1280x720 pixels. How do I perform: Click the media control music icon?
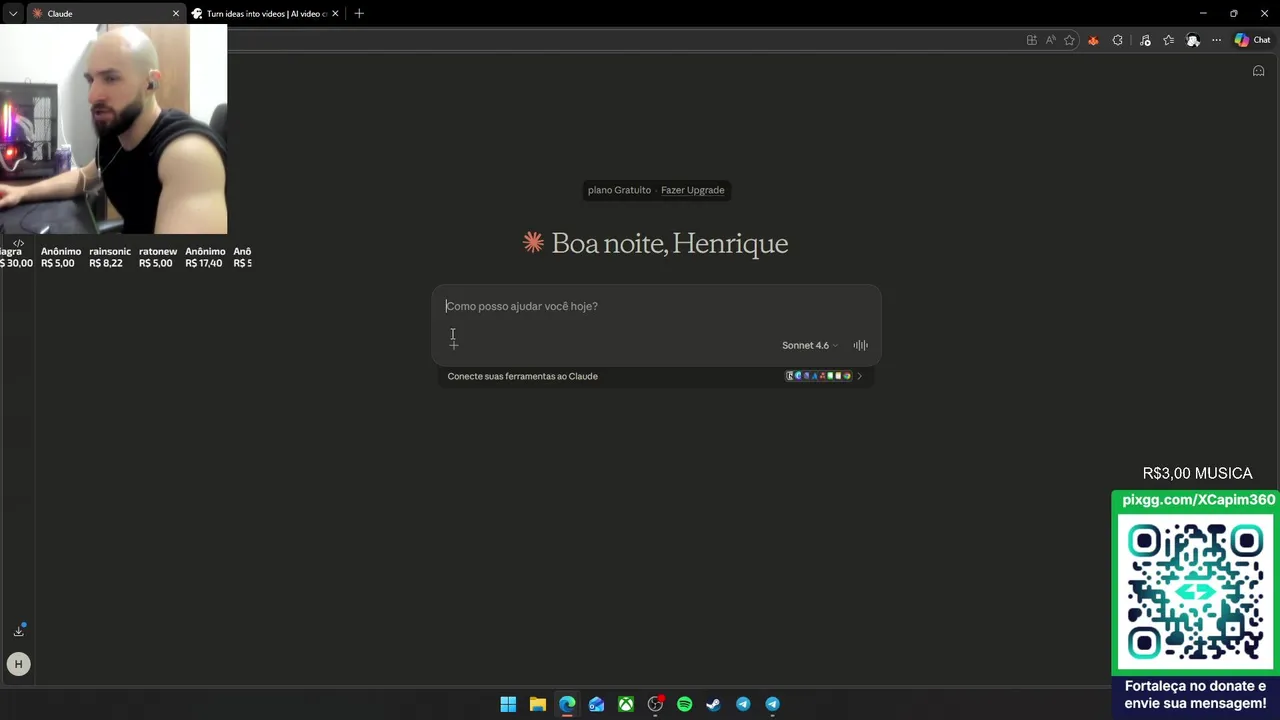point(1145,40)
